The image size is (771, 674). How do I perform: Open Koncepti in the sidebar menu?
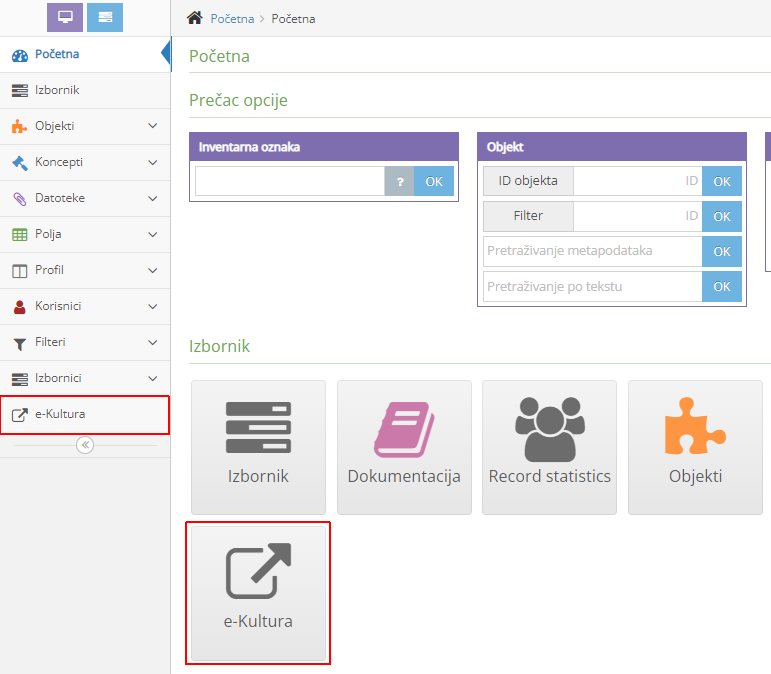pos(85,162)
